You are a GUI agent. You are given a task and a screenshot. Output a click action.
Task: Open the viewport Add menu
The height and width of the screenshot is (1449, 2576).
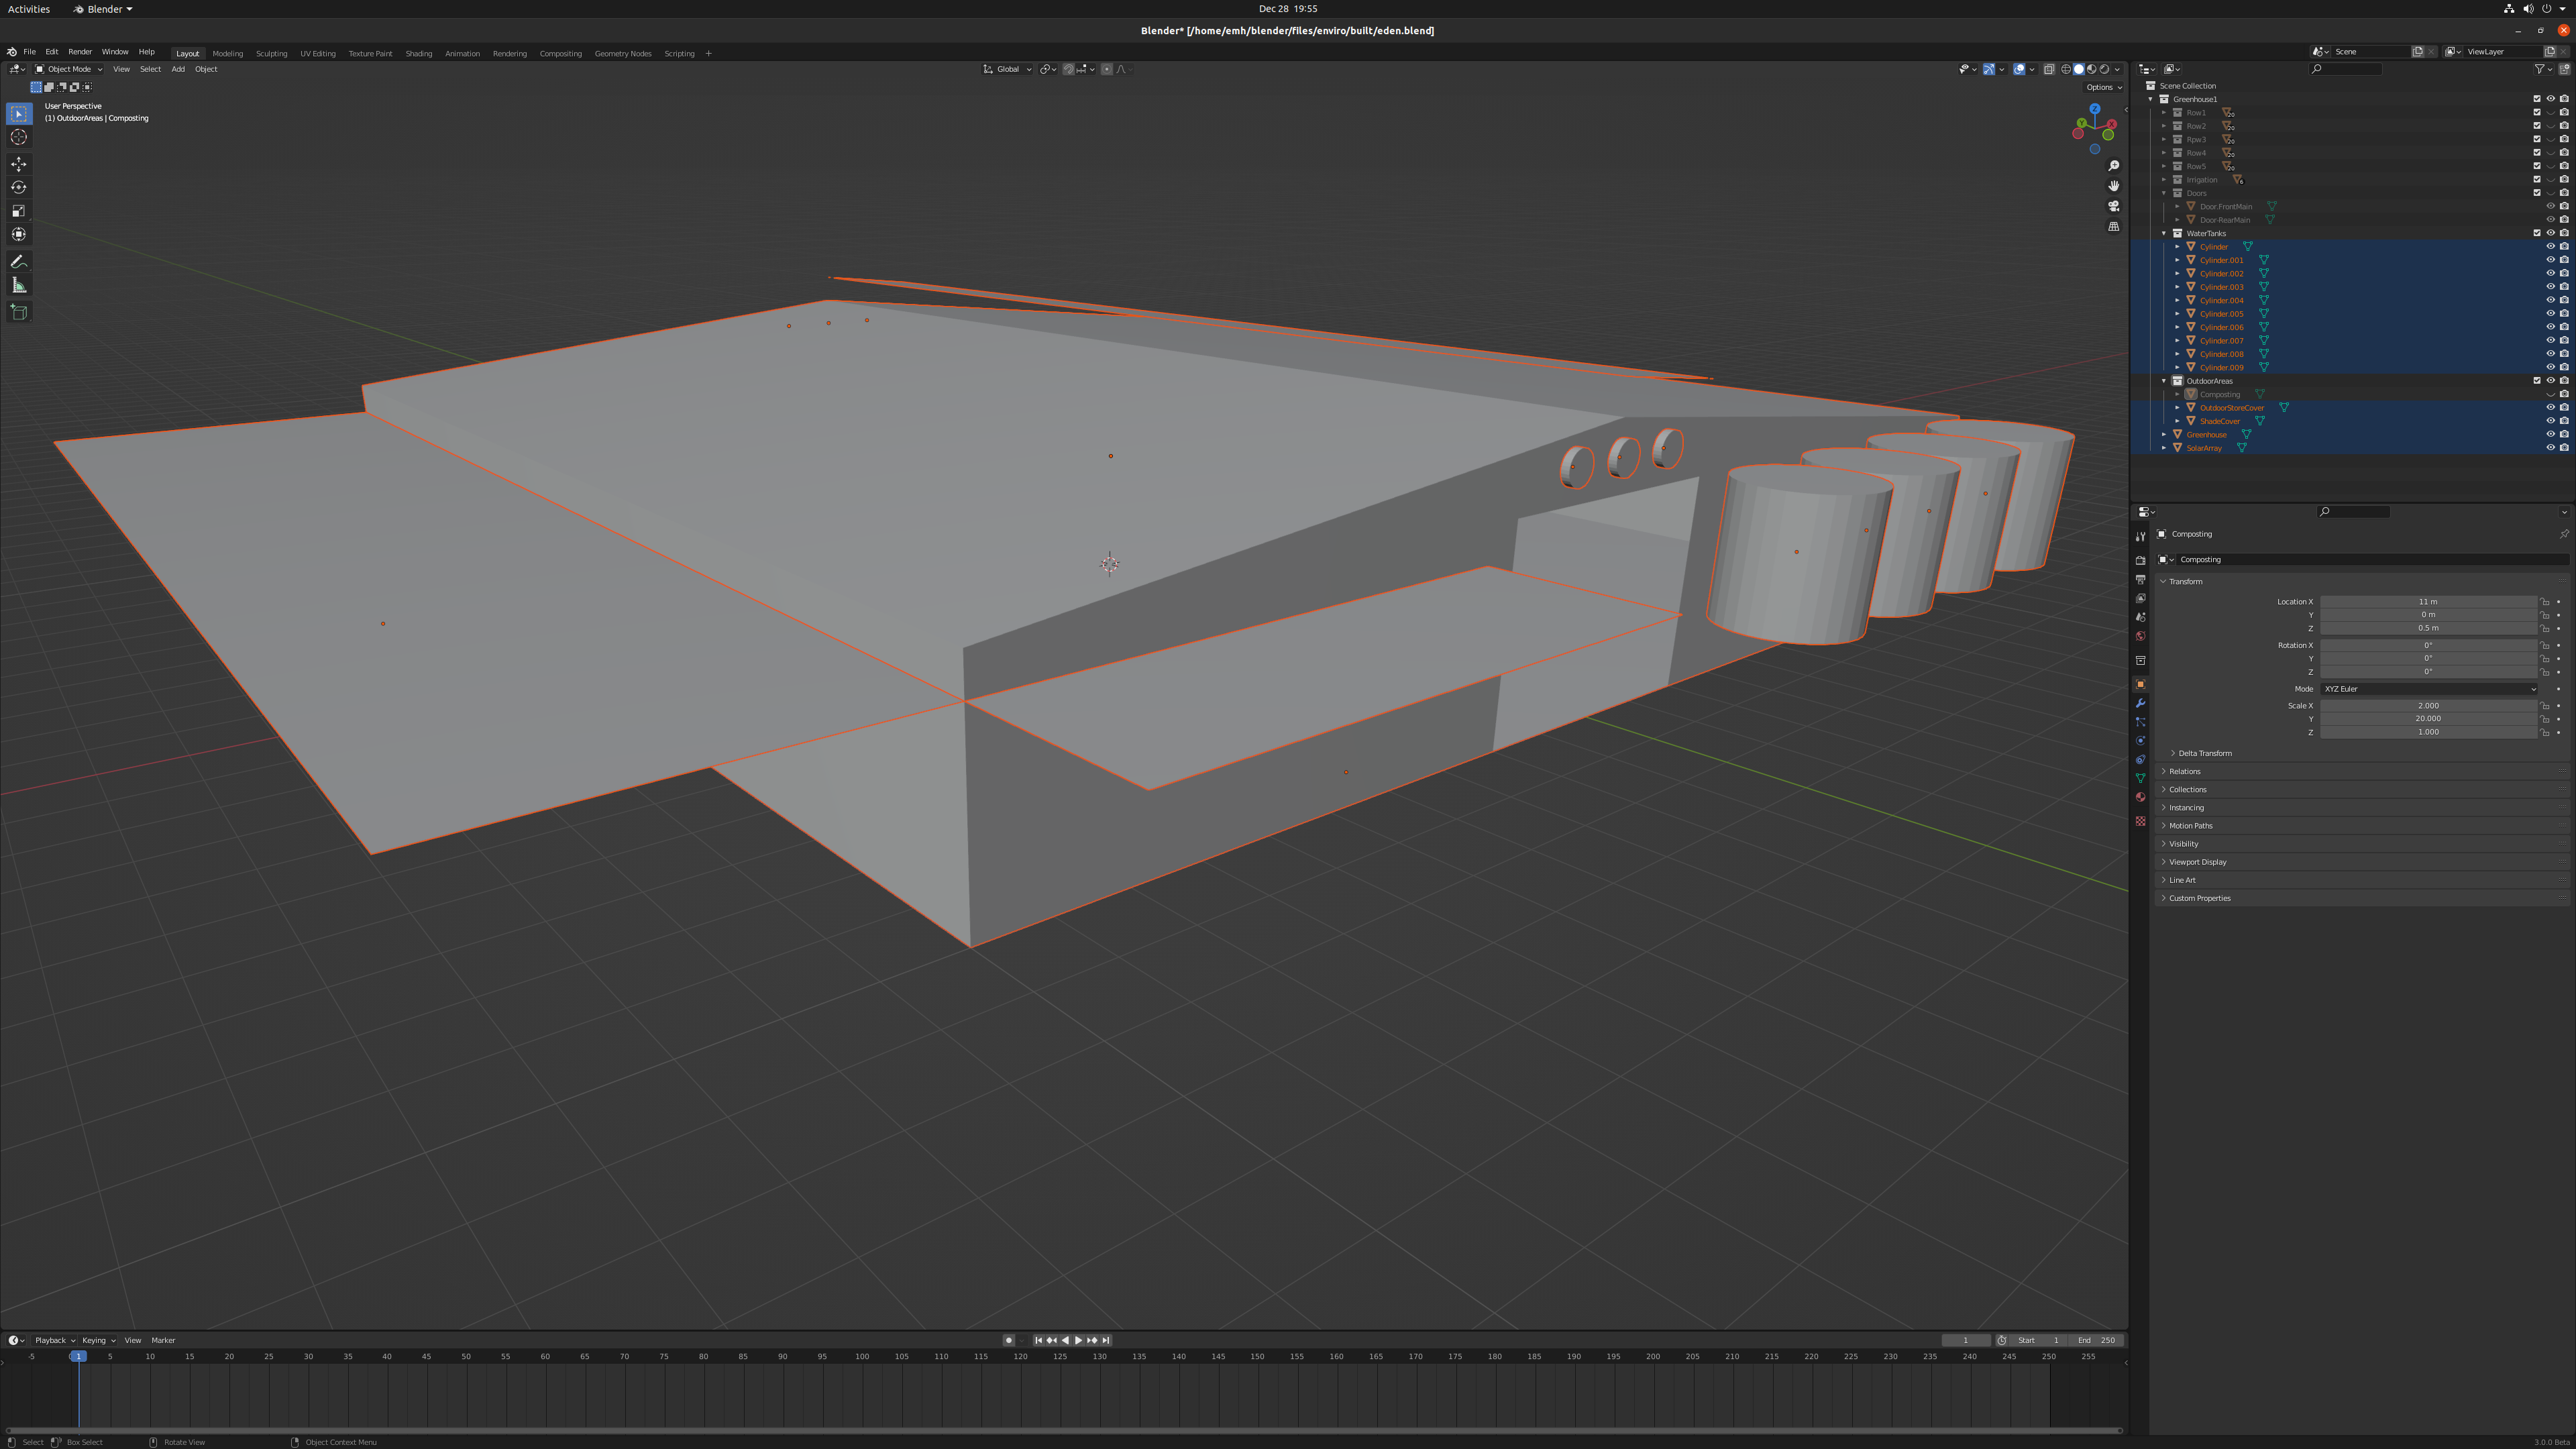pos(178,69)
